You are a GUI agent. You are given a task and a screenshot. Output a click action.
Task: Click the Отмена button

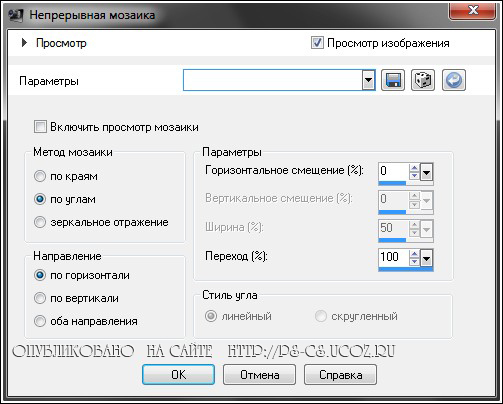[259, 375]
